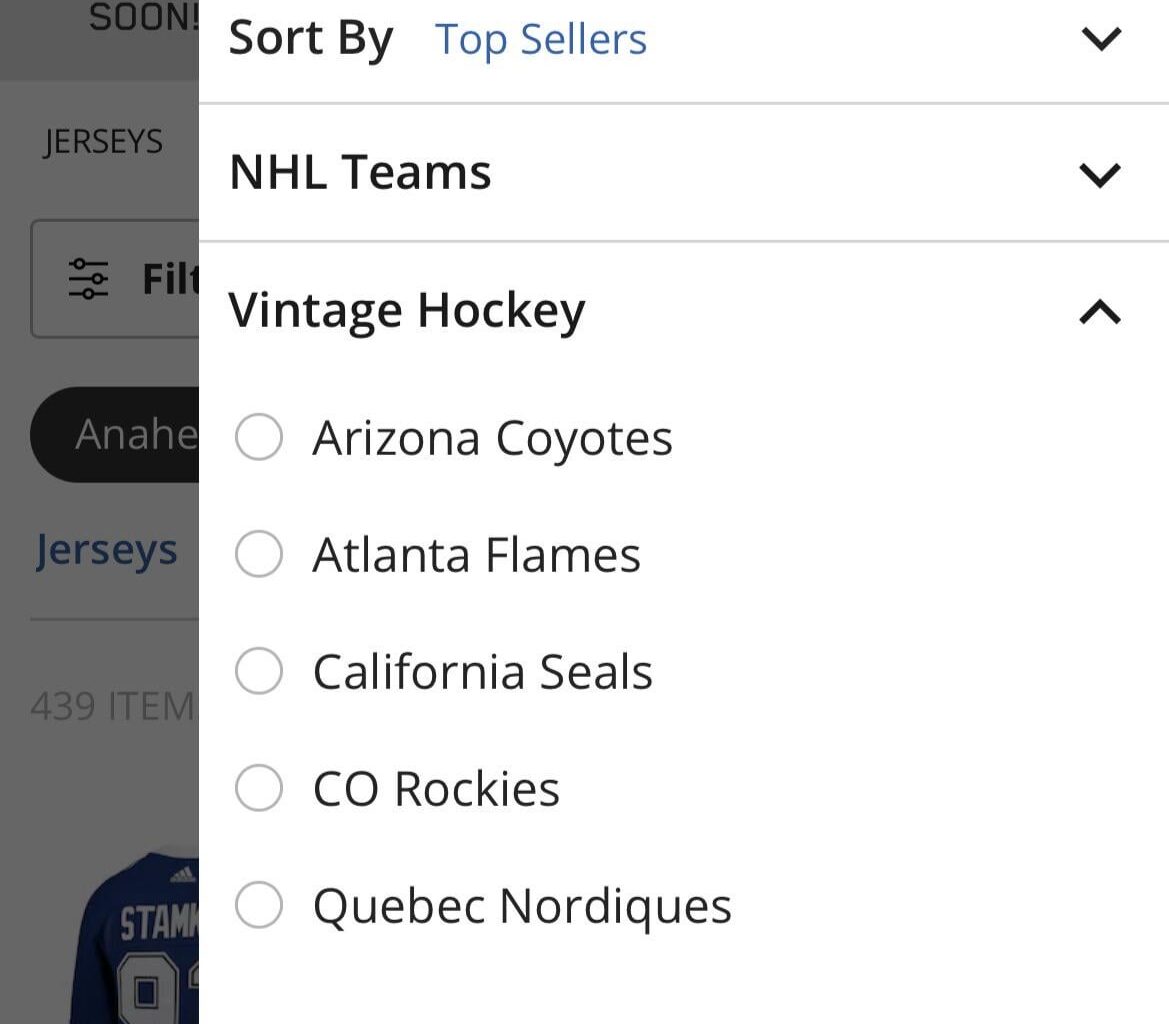
Task: Expand the Sort By dropdown chevron
Action: coord(1101,39)
